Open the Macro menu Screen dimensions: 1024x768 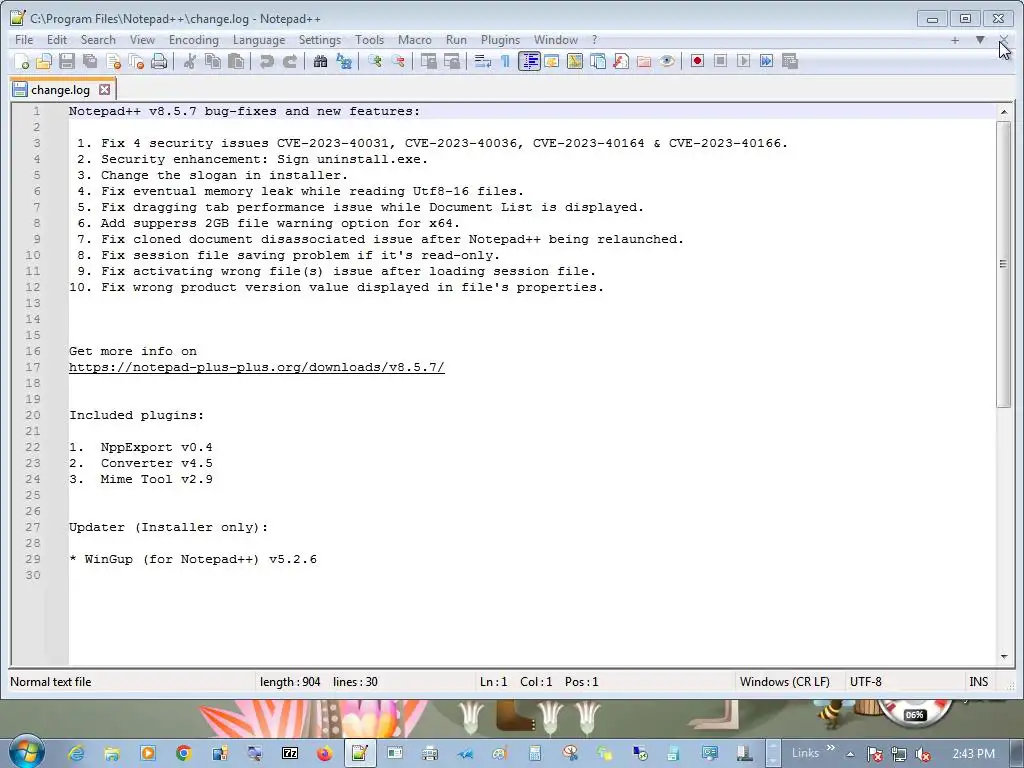(x=415, y=40)
